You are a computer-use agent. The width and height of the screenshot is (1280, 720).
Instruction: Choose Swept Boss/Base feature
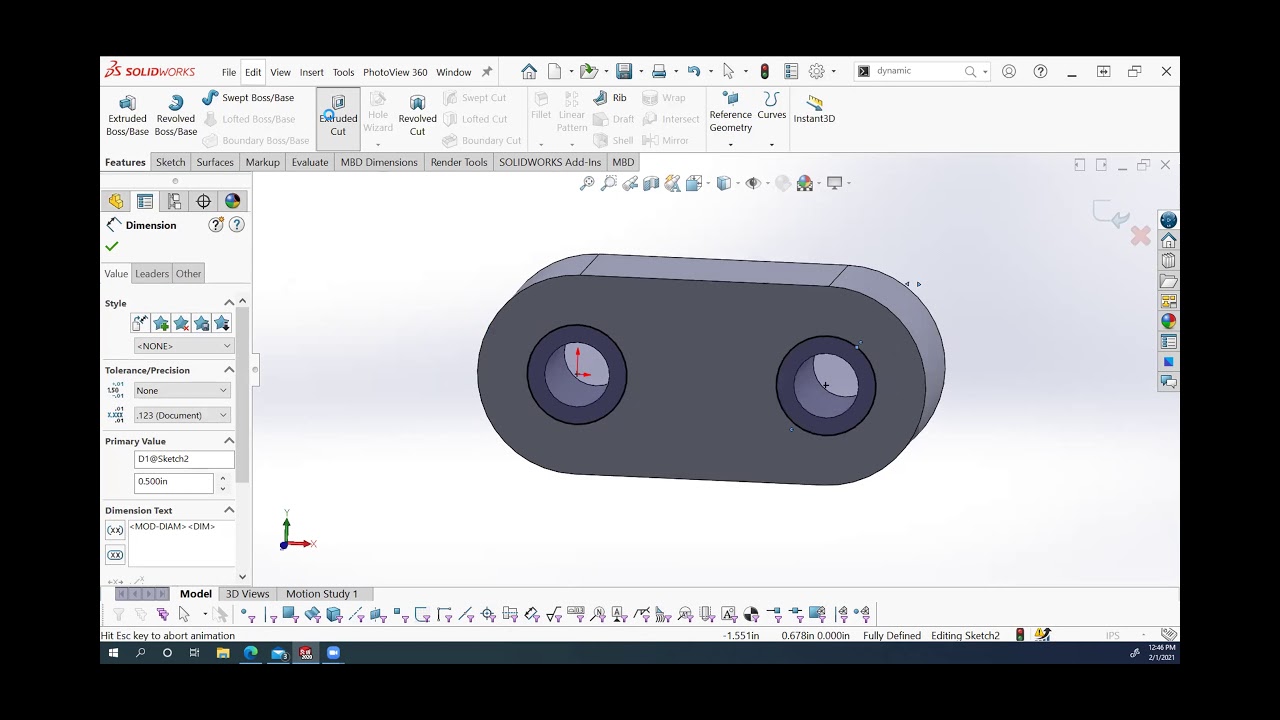[x=248, y=98]
